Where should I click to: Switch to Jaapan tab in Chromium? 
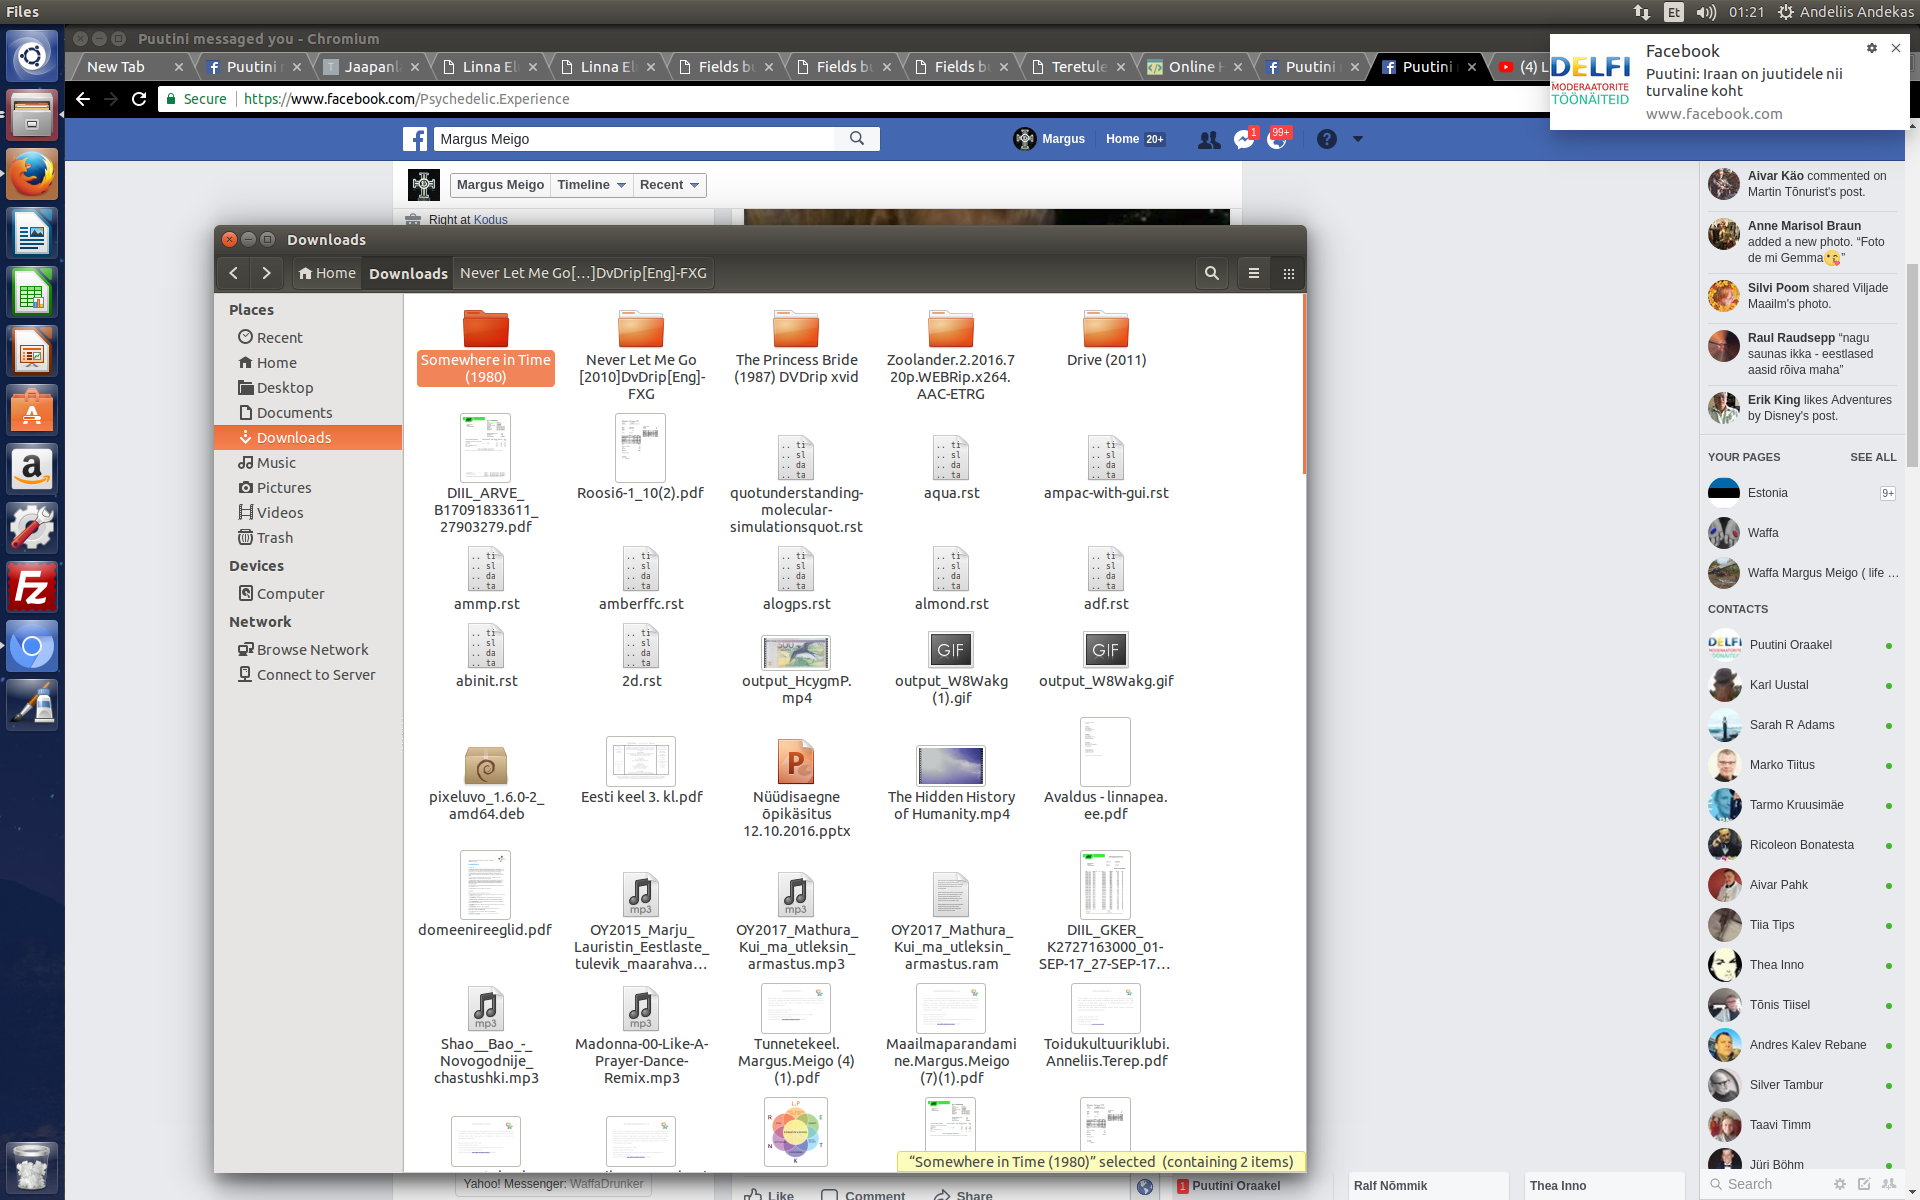tap(371, 67)
